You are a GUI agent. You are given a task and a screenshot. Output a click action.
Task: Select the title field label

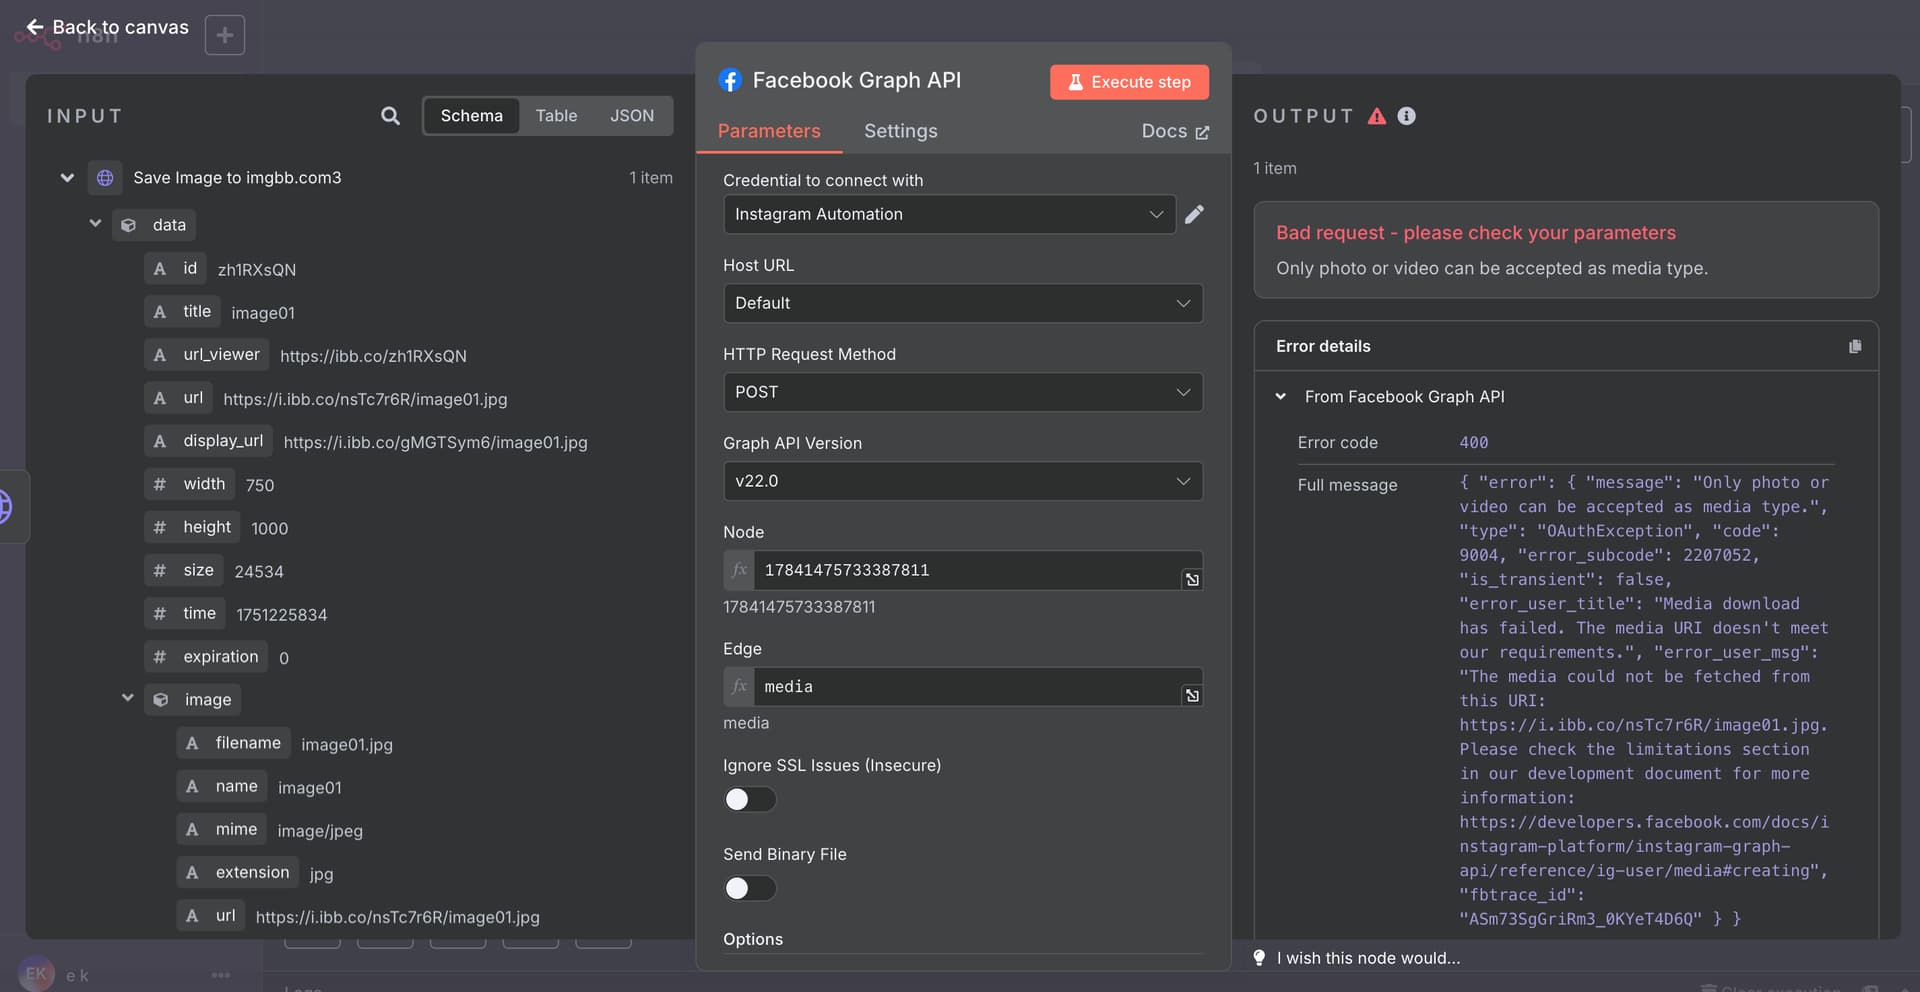pyautogui.click(x=197, y=311)
